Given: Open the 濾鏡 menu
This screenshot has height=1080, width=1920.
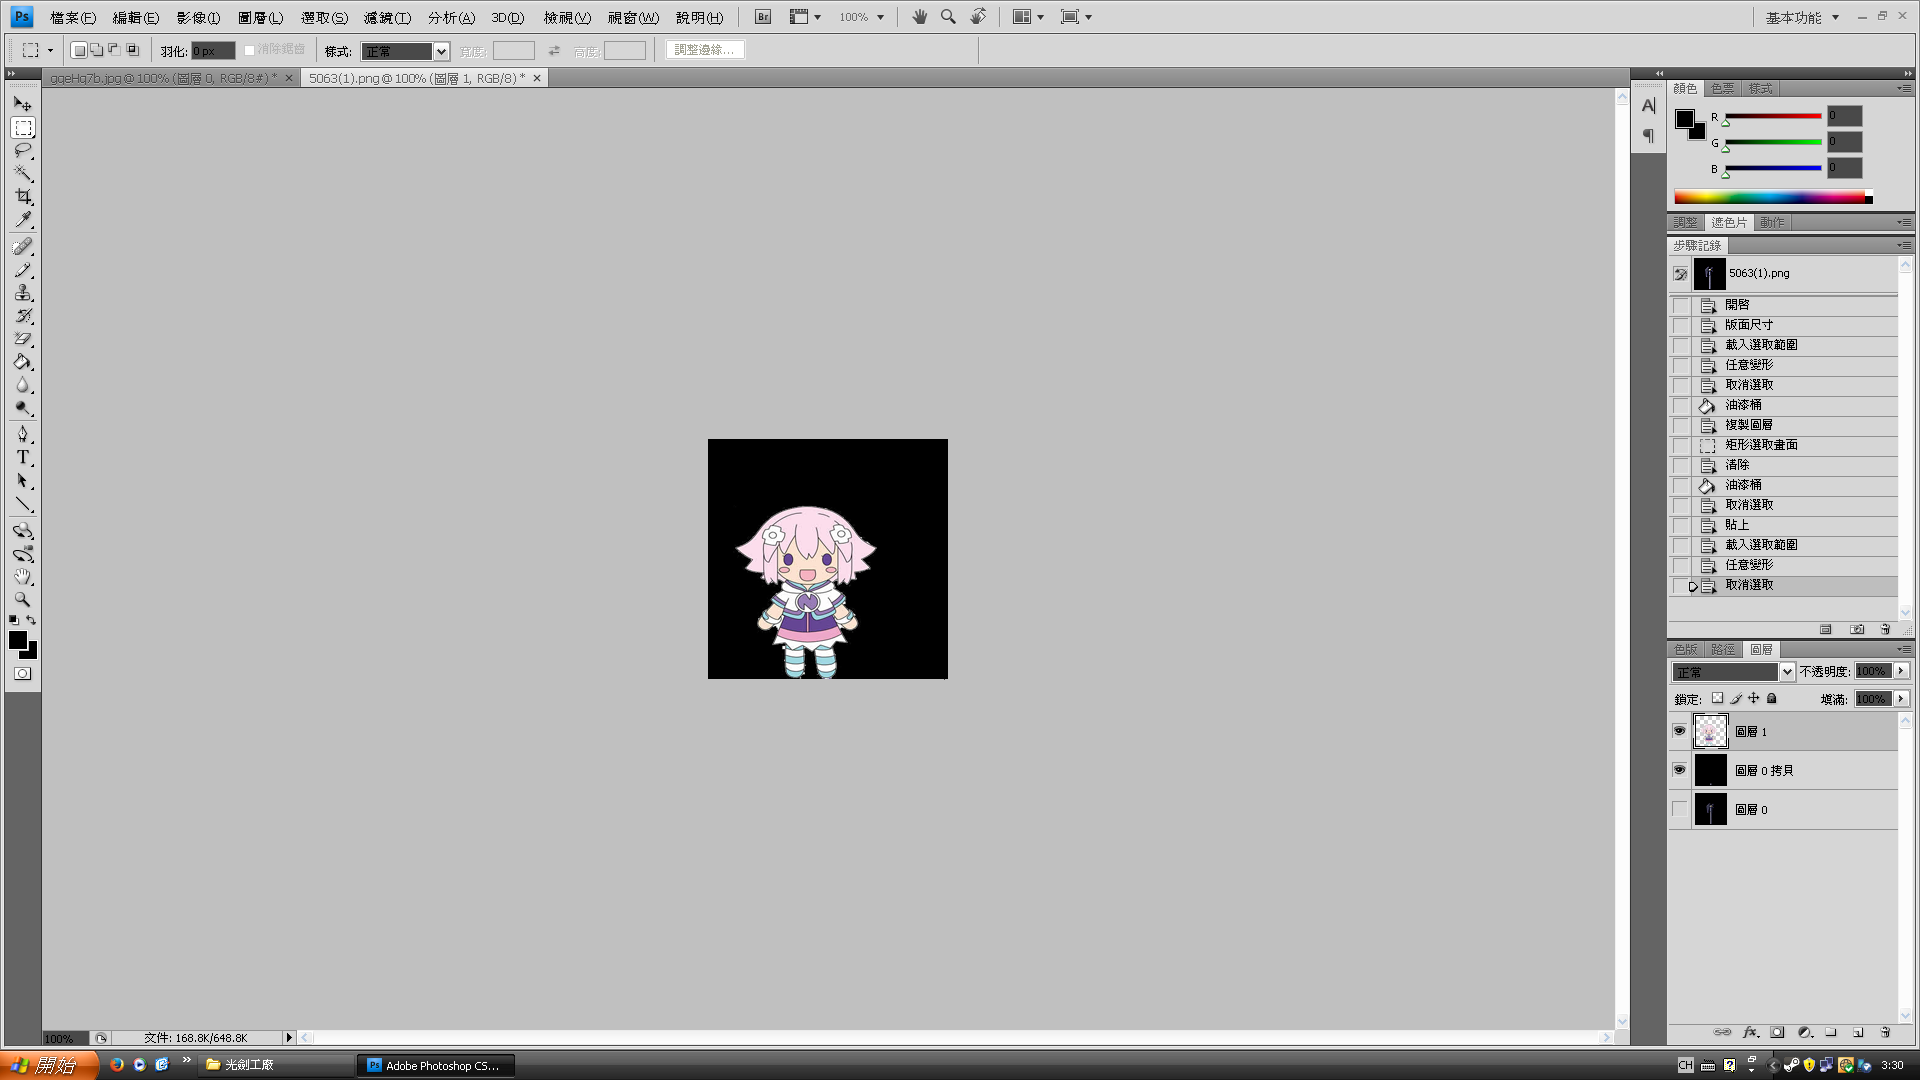Looking at the screenshot, I should click(389, 17).
